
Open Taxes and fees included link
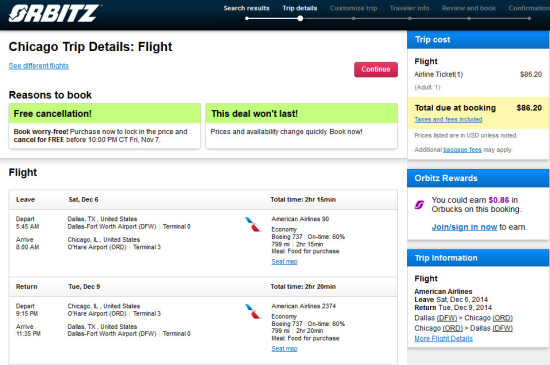[448, 120]
